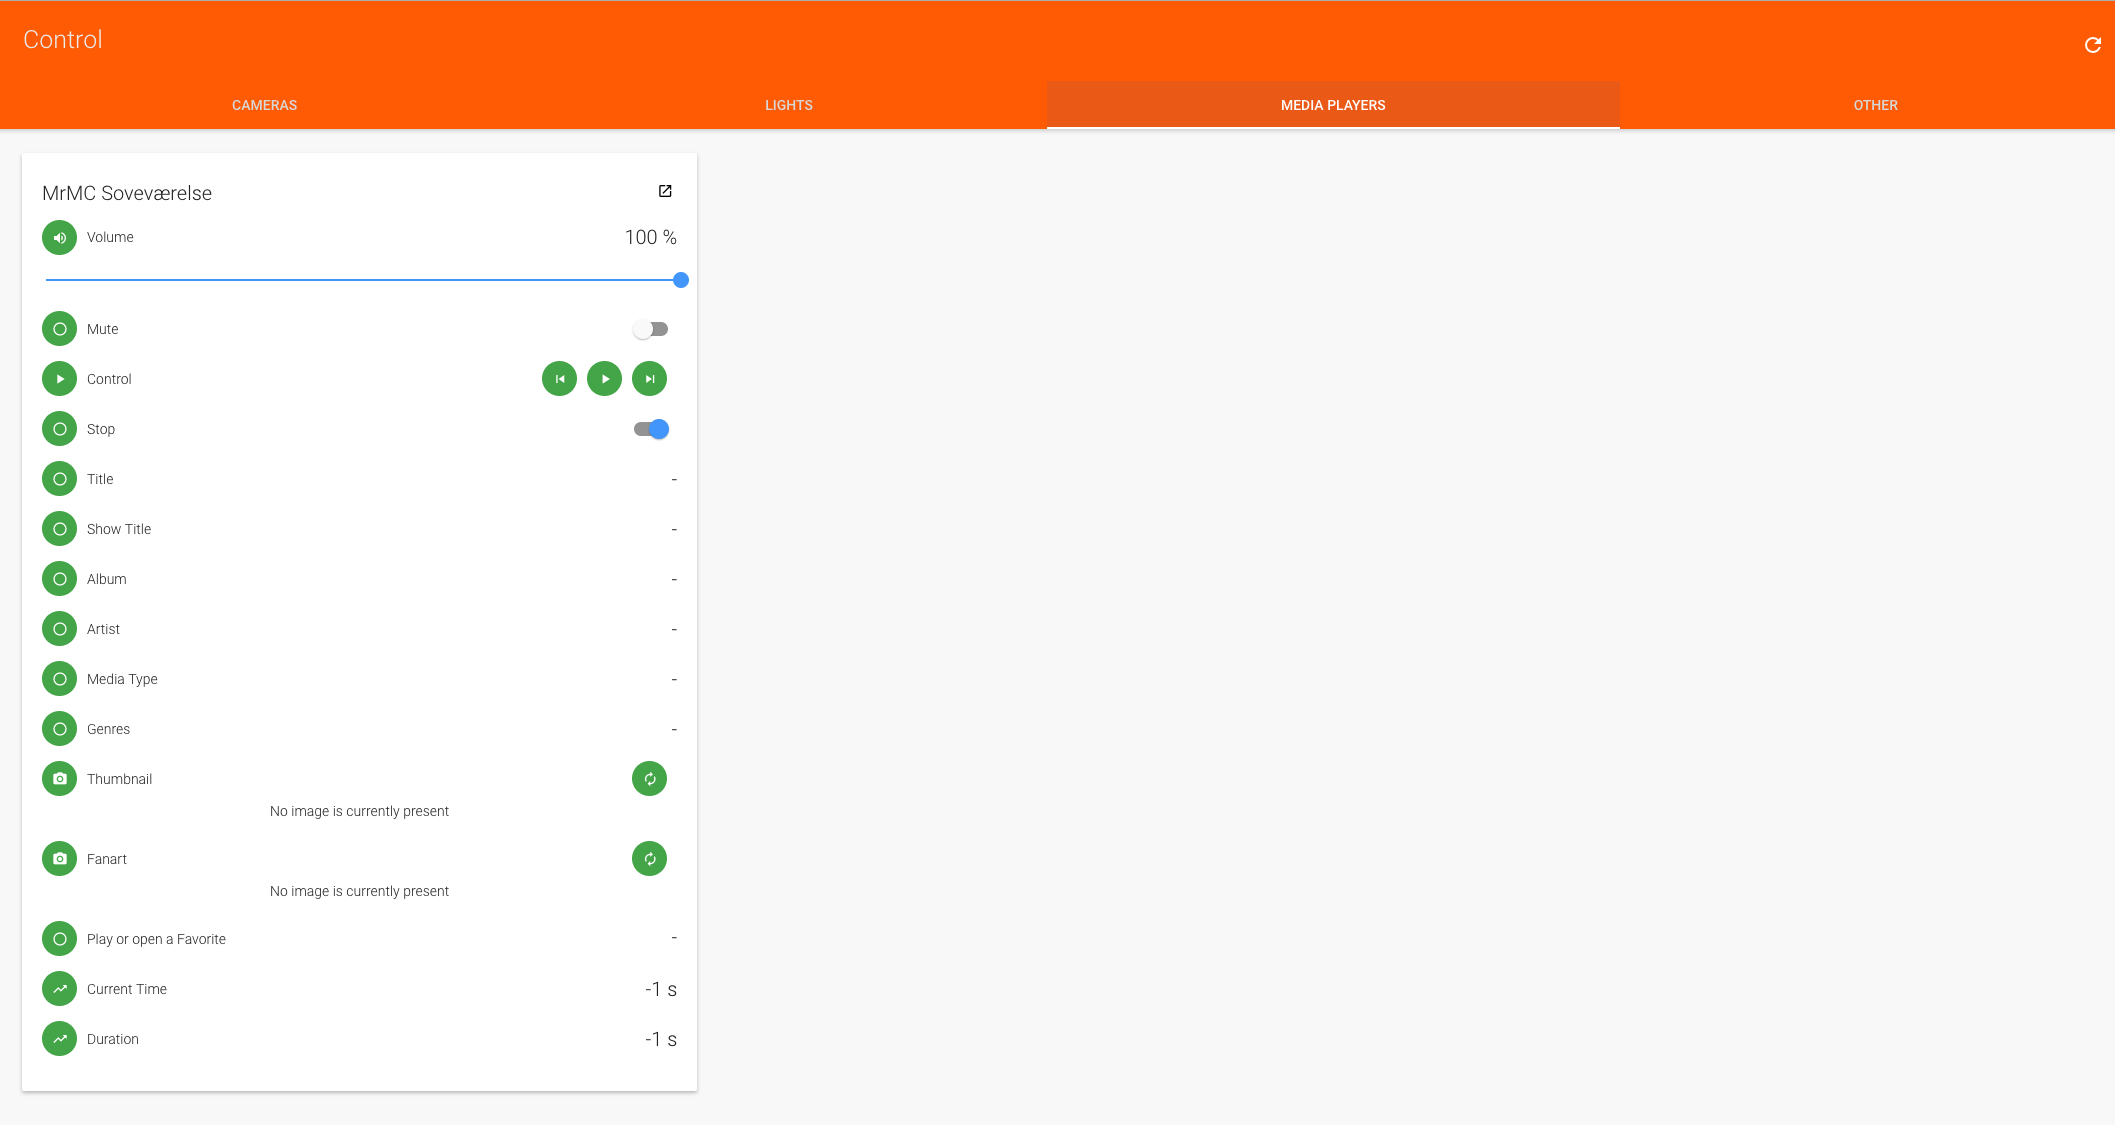The width and height of the screenshot is (2115, 1125).
Task: Click the MrMC Soveværelse card title
Action: click(x=126, y=193)
